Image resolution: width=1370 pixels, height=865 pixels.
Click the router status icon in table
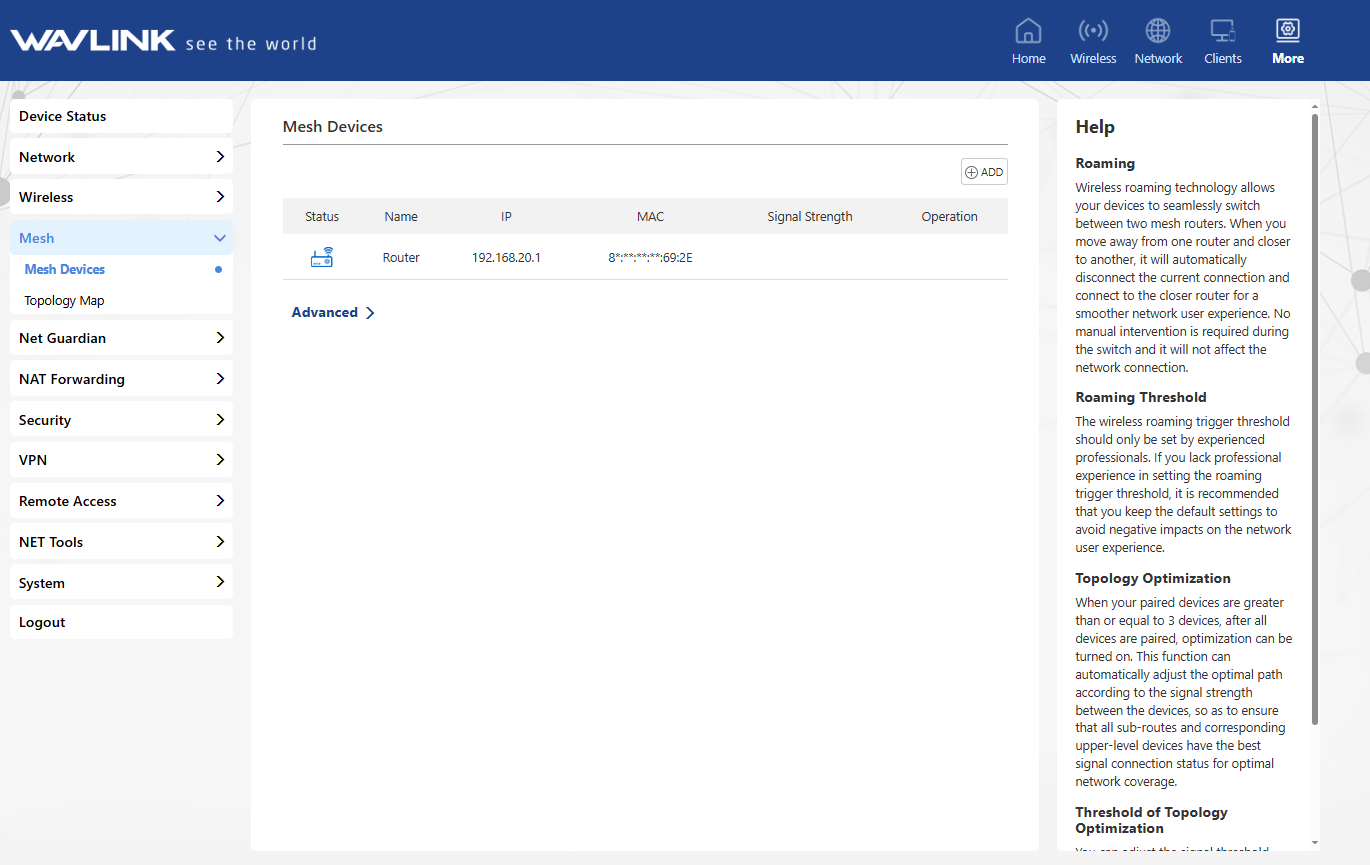pos(321,258)
